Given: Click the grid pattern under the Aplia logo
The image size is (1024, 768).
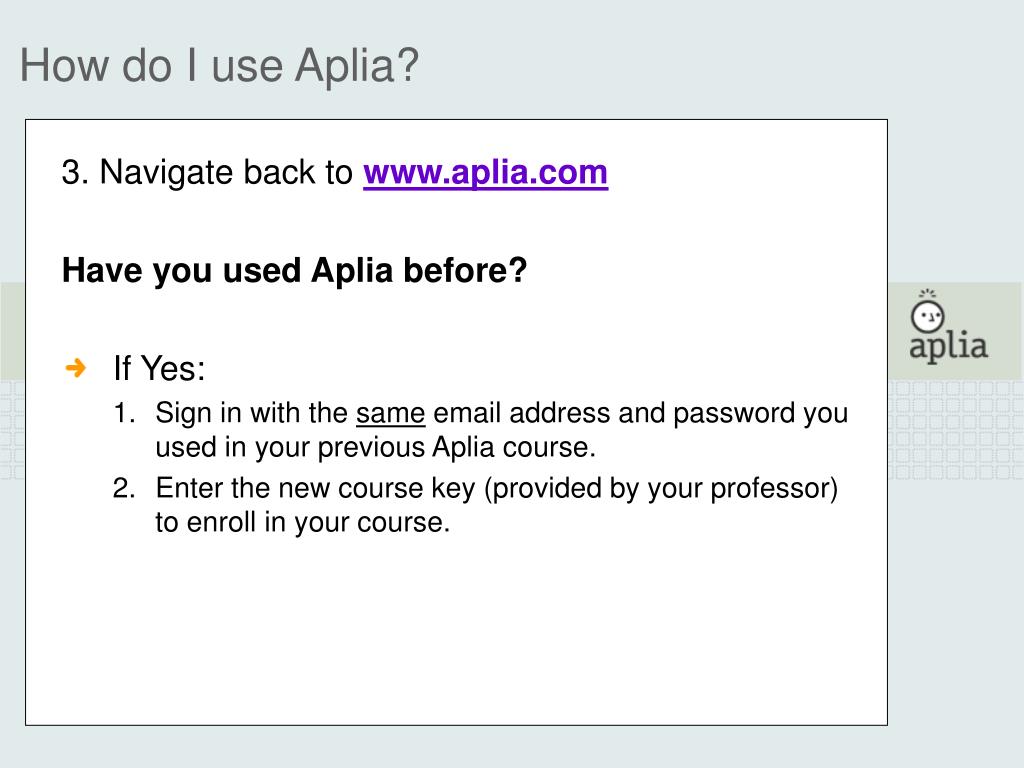Looking at the screenshot, I should pyautogui.click(x=955, y=430).
